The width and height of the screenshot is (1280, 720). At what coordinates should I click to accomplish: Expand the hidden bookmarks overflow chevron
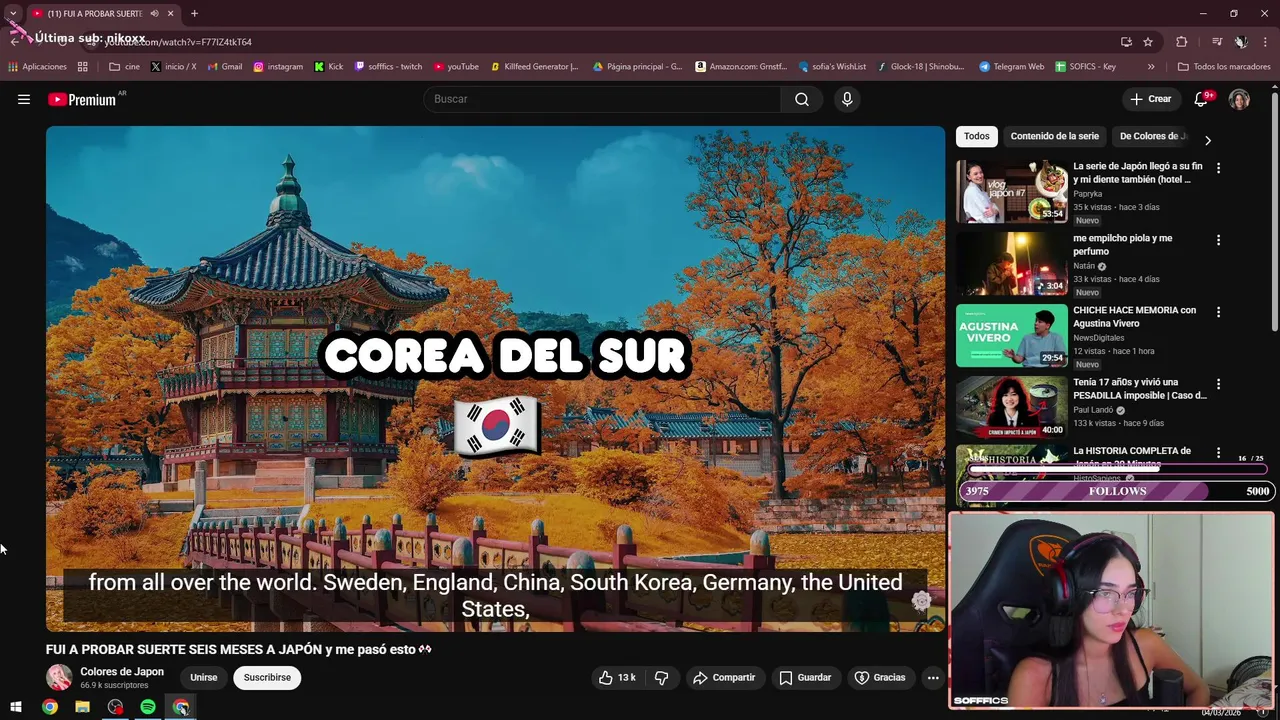tap(1151, 67)
